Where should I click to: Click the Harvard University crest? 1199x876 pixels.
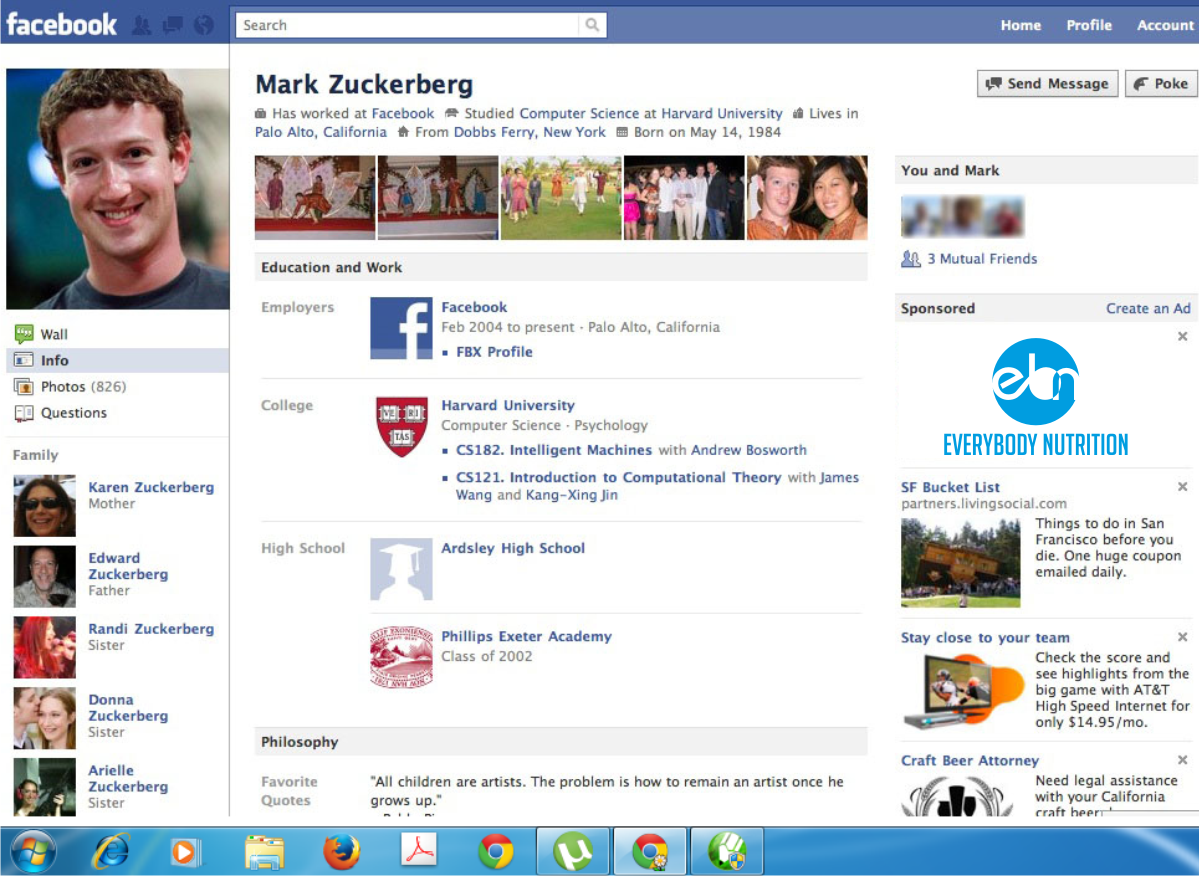pyautogui.click(x=401, y=427)
